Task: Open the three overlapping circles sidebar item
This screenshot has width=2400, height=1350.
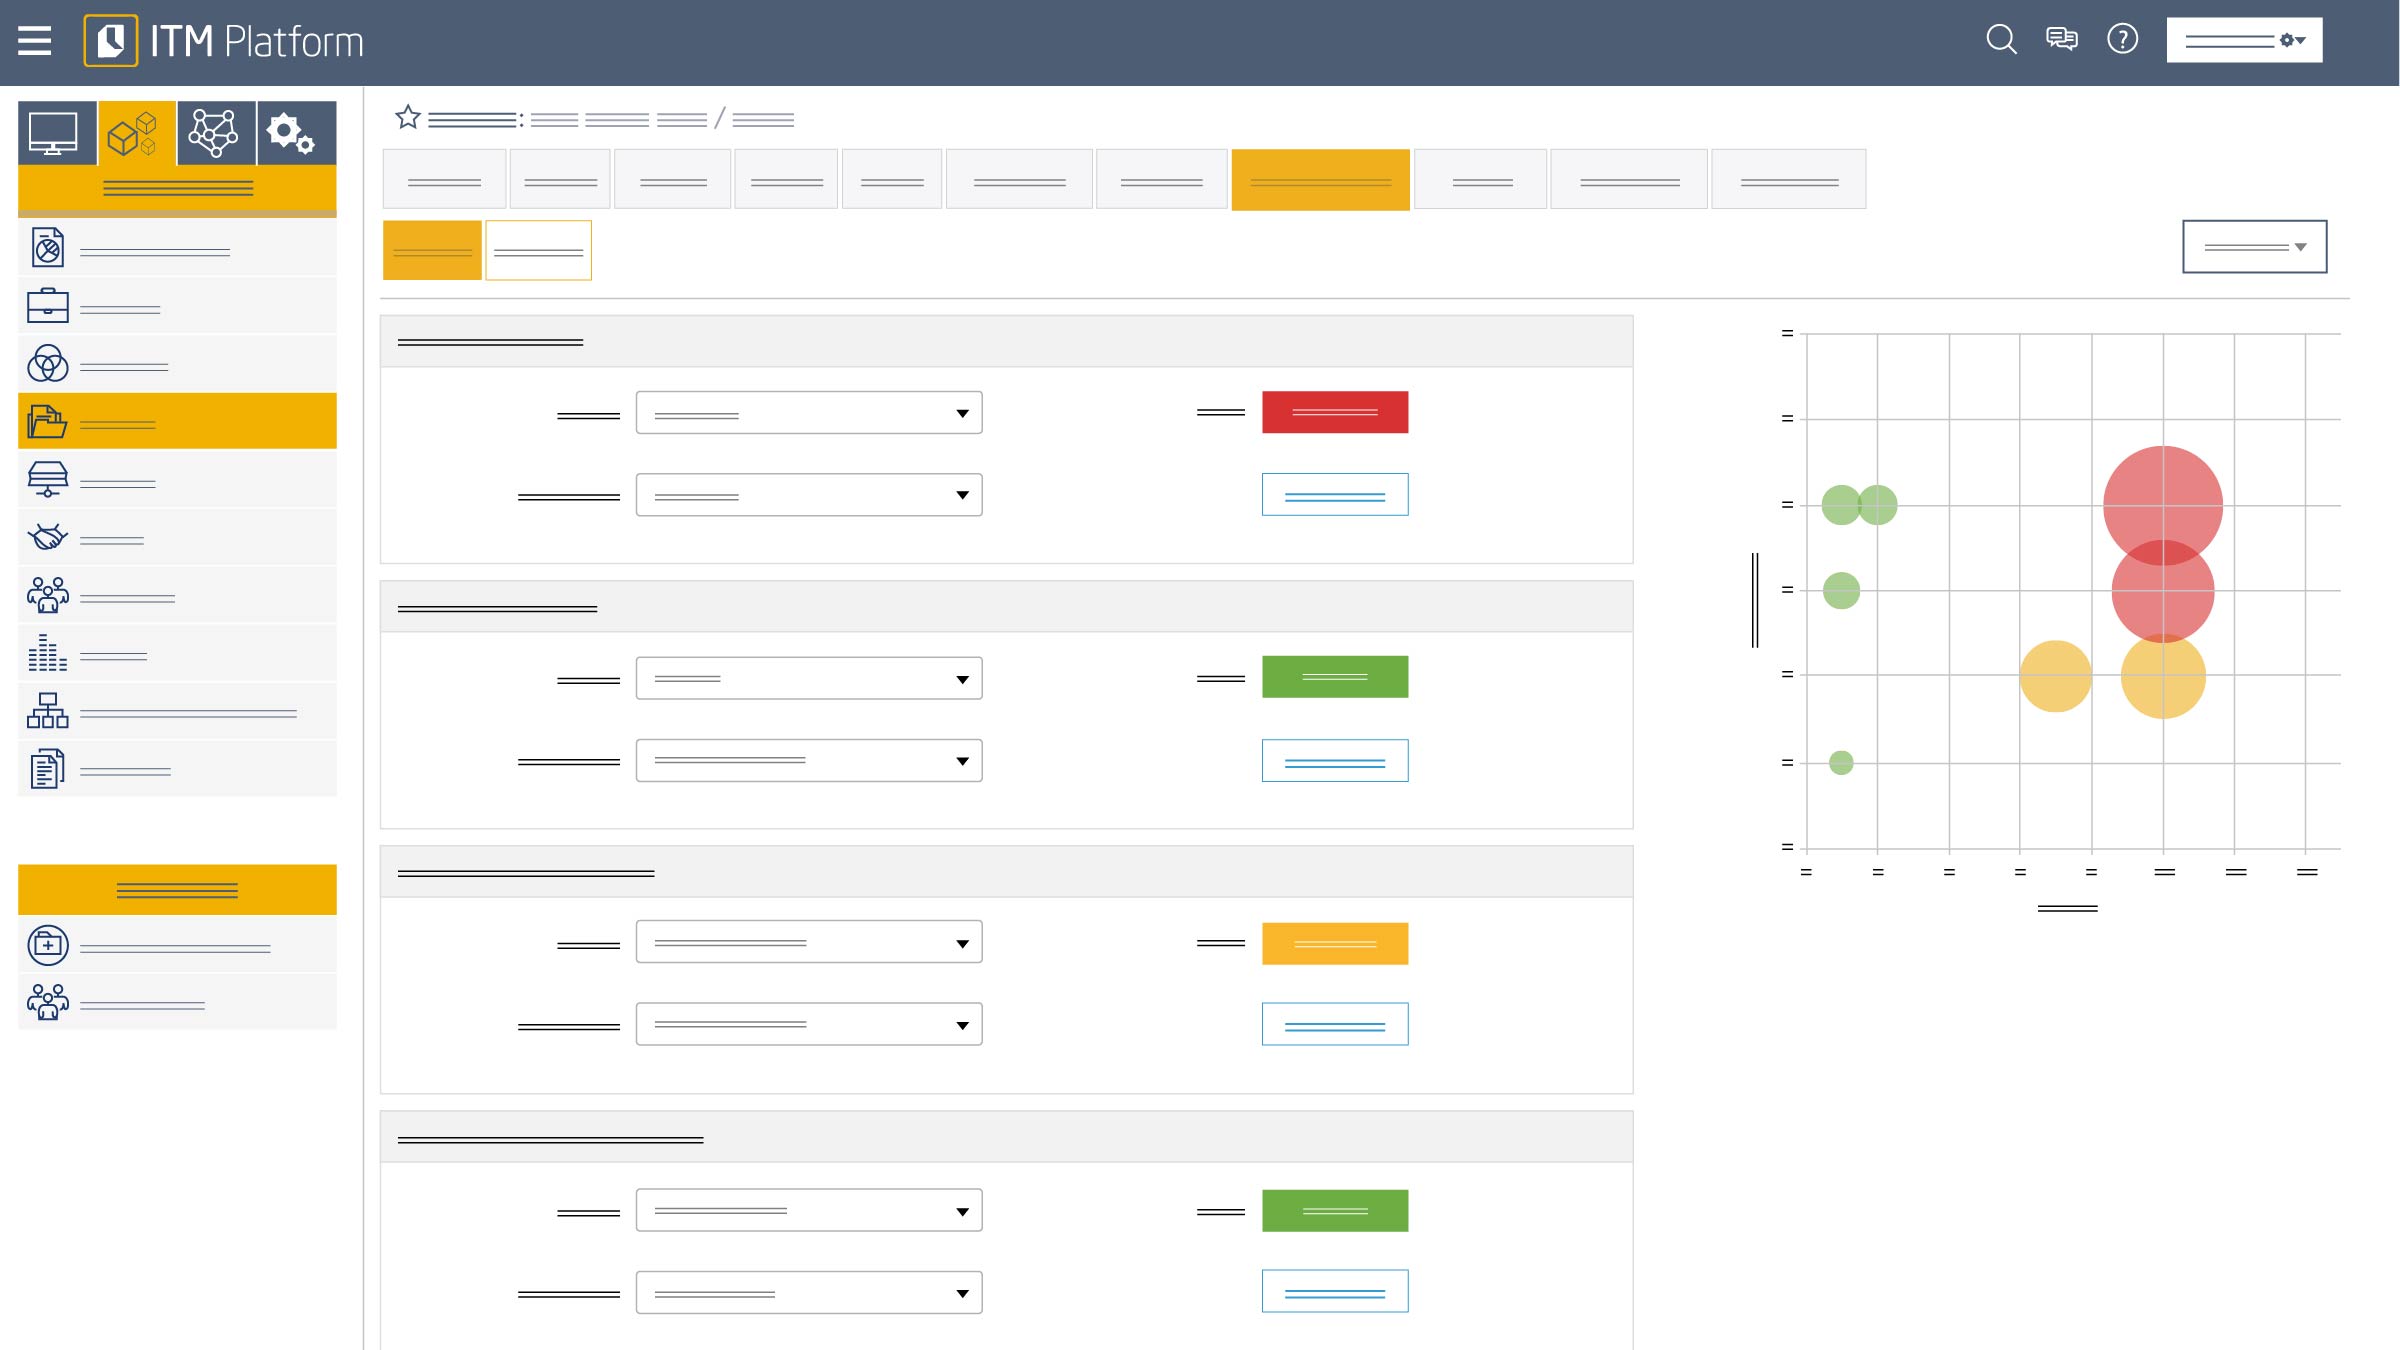Action: tap(177, 364)
